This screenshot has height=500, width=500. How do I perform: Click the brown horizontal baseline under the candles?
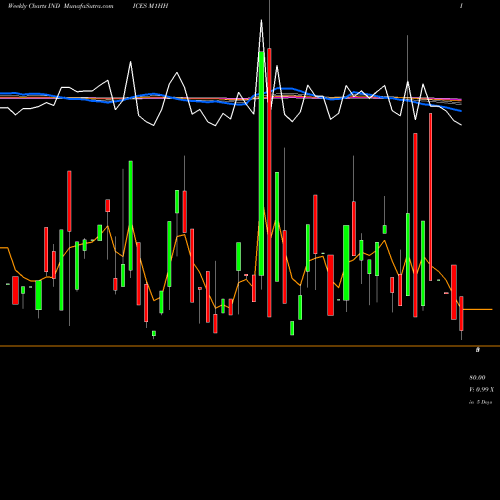pyautogui.click(x=250, y=346)
